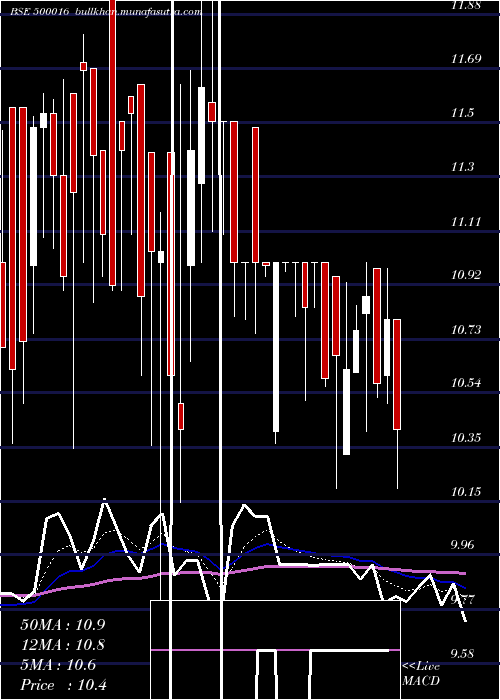Viewport: 500px width, 700px height.
Task: Select the 10.35 price axis label
Action: [466, 438]
